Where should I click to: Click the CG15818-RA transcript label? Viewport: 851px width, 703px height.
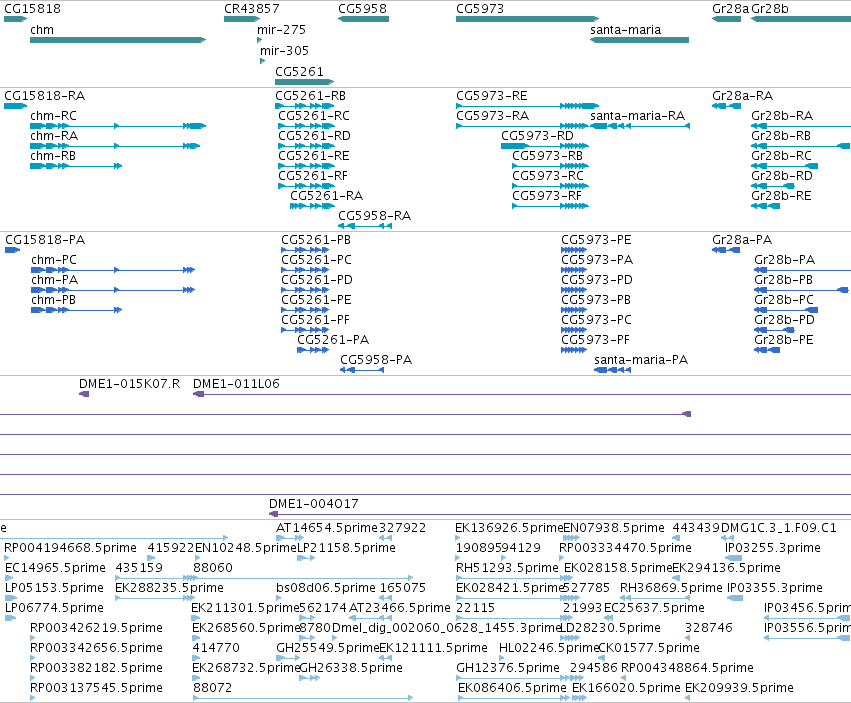pyautogui.click(x=45, y=96)
